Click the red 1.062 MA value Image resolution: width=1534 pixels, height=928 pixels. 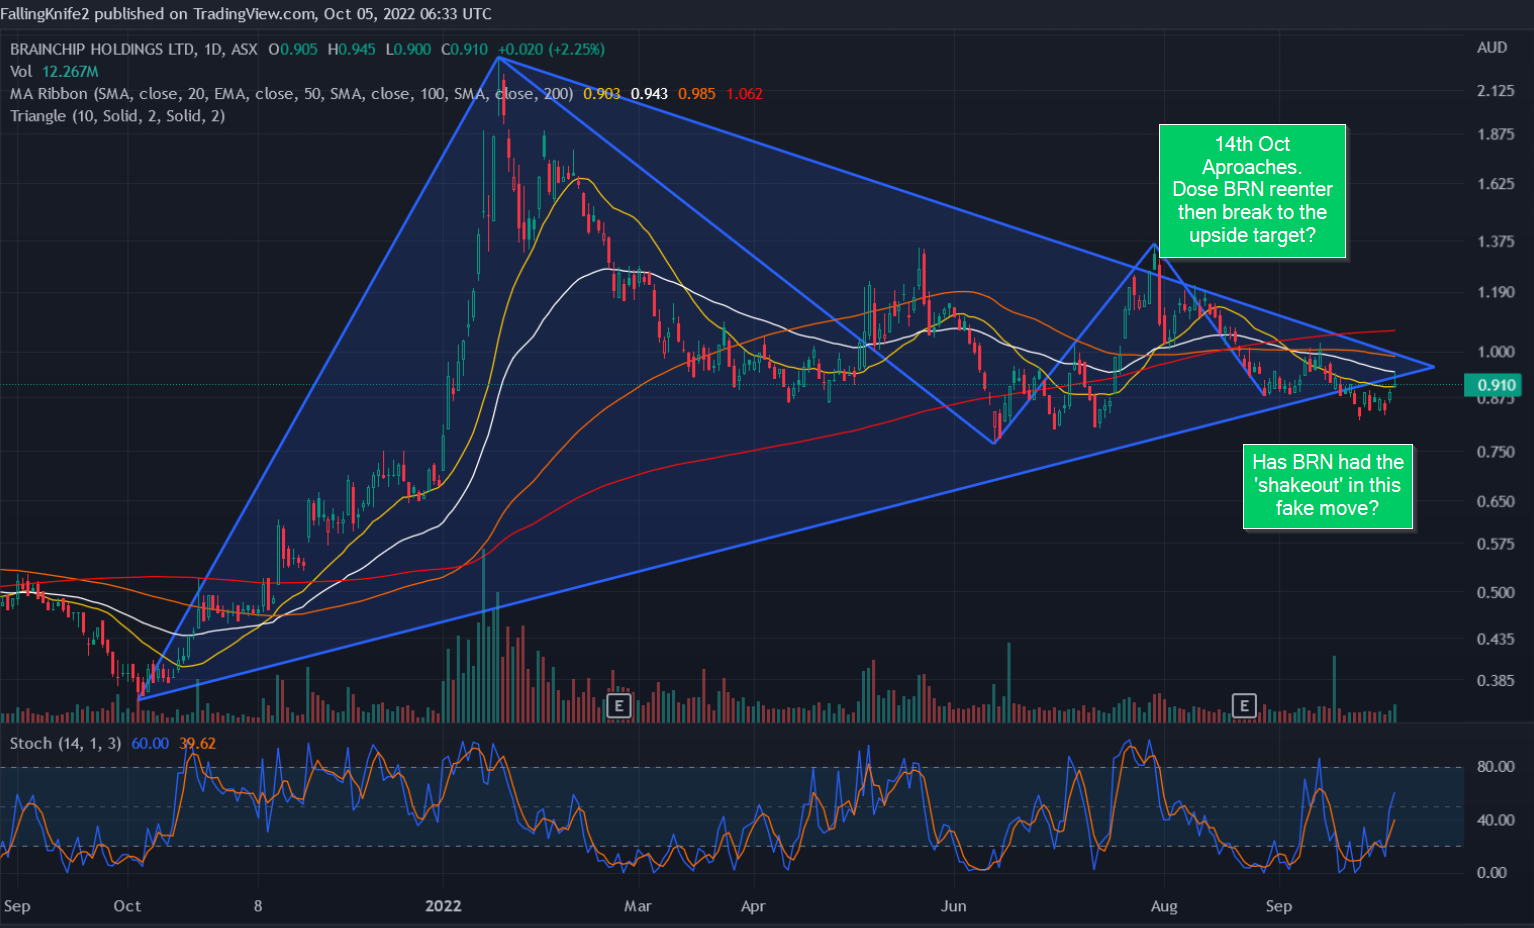(x=744, y=94)
